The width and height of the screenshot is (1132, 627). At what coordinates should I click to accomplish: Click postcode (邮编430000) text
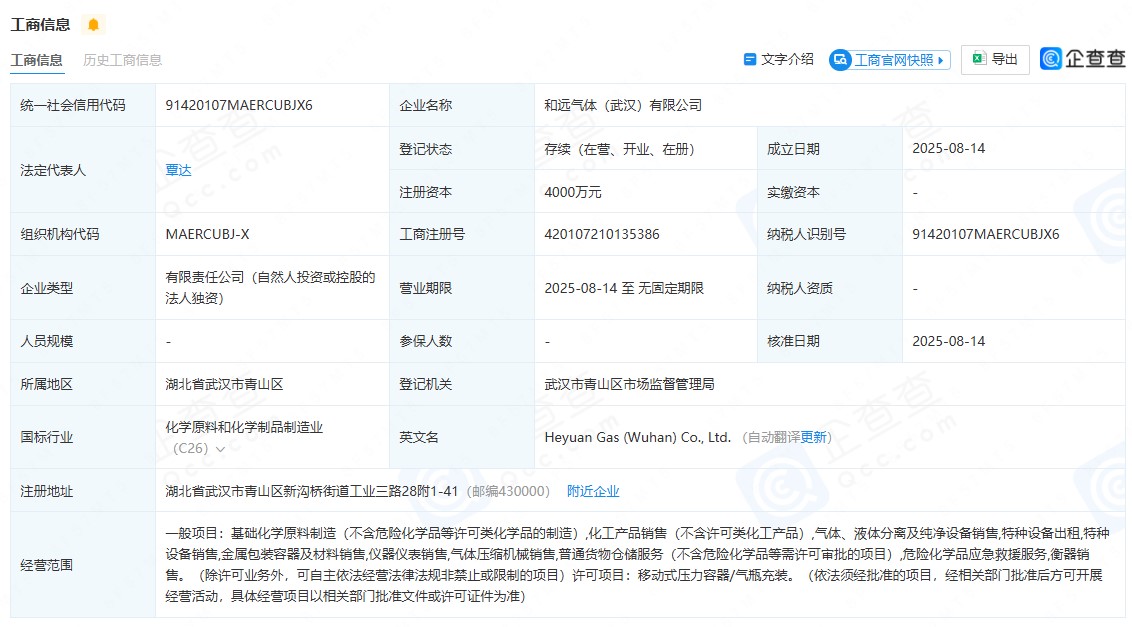coord(508,491)
